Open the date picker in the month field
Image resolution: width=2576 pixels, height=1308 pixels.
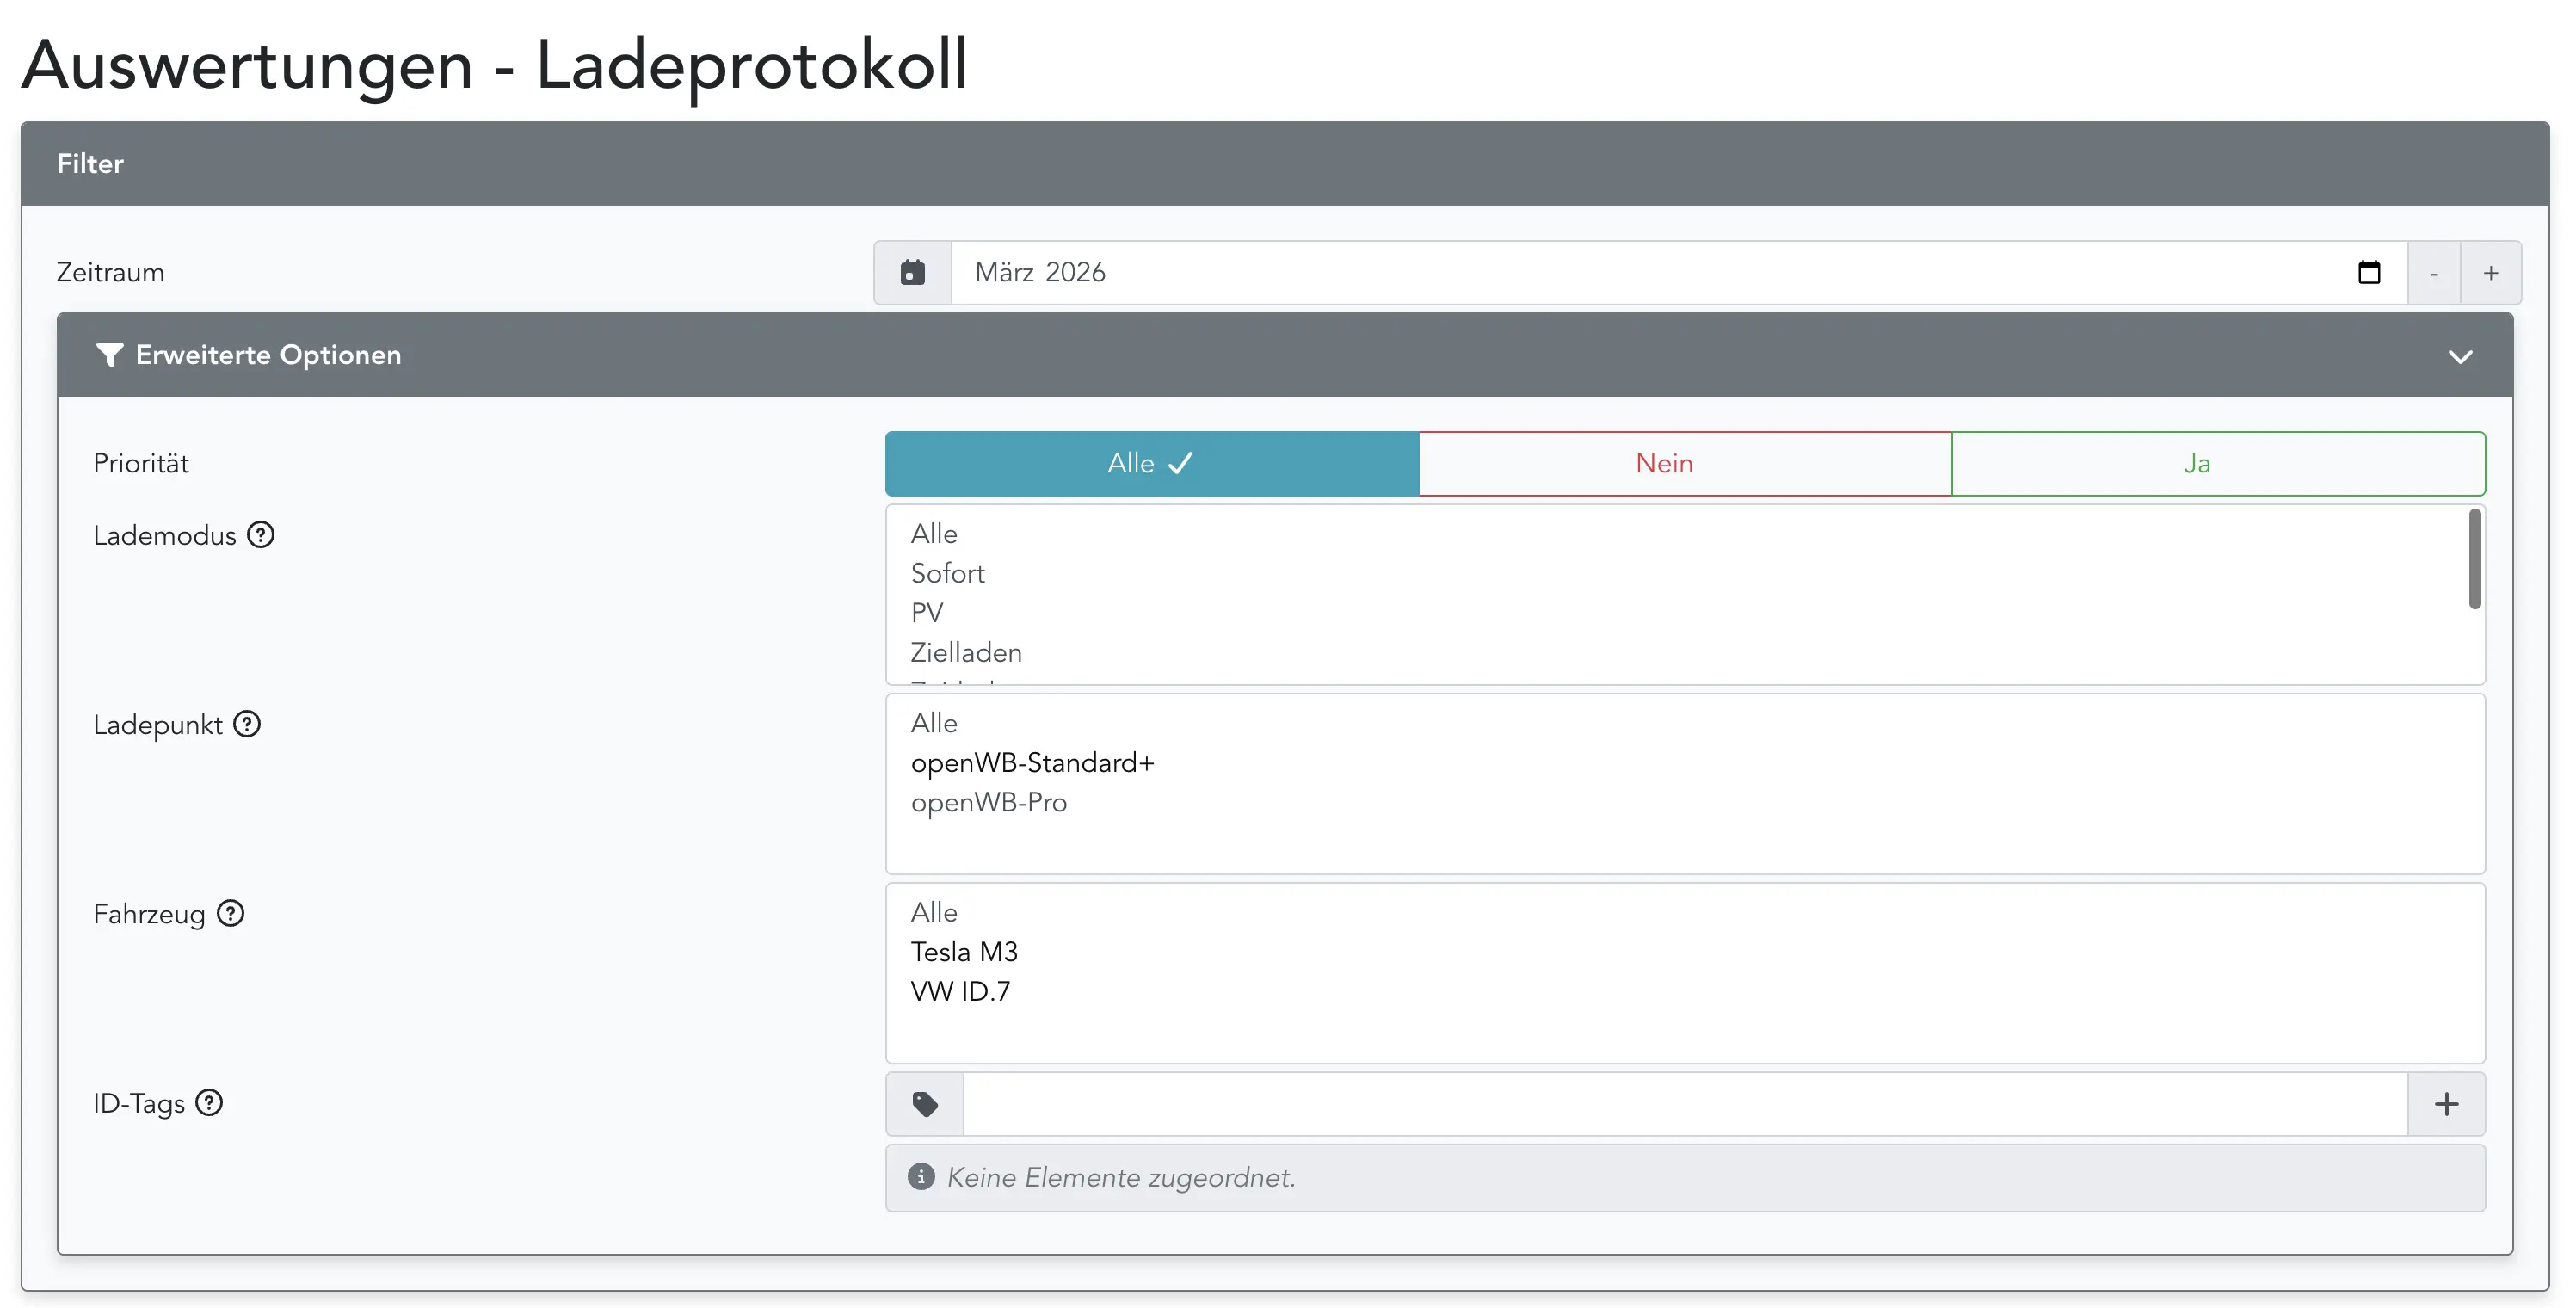pyautogui.click(x=2368, y=272)
